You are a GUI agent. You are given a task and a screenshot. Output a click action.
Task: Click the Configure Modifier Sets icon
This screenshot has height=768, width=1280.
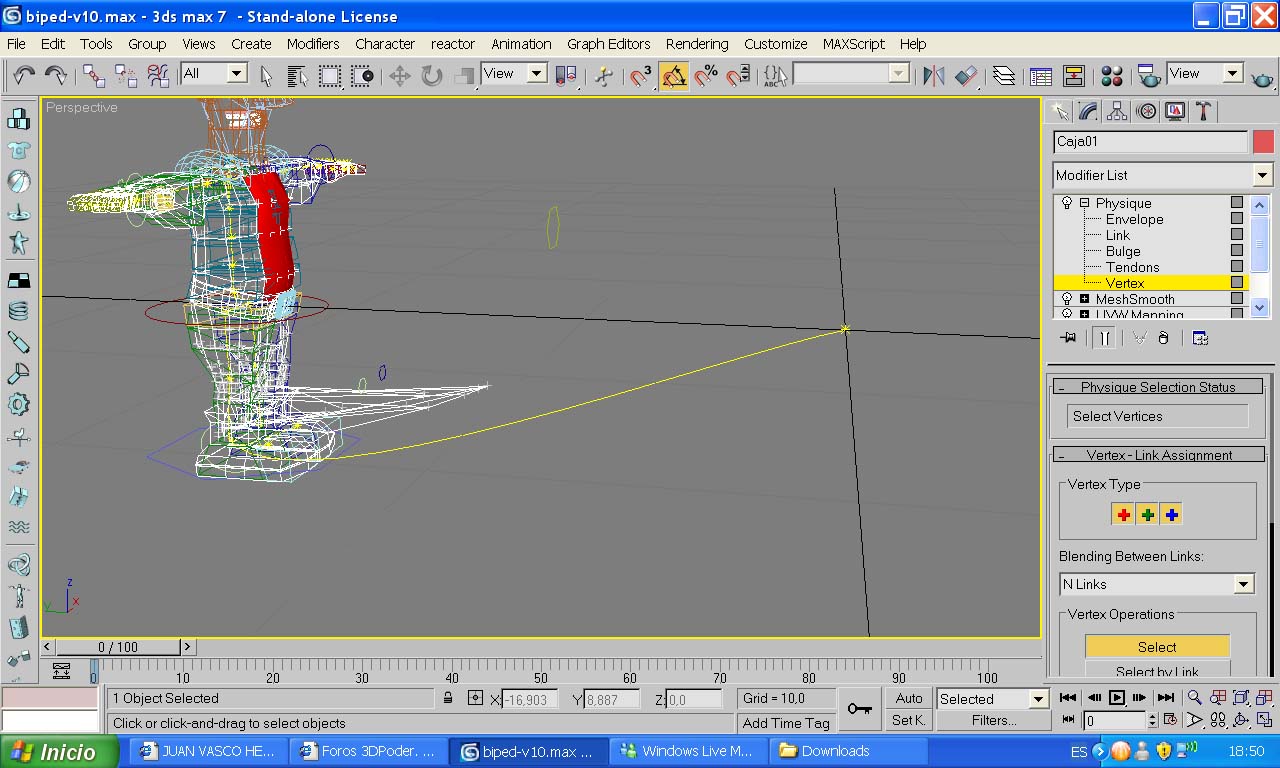[1201, 338]
